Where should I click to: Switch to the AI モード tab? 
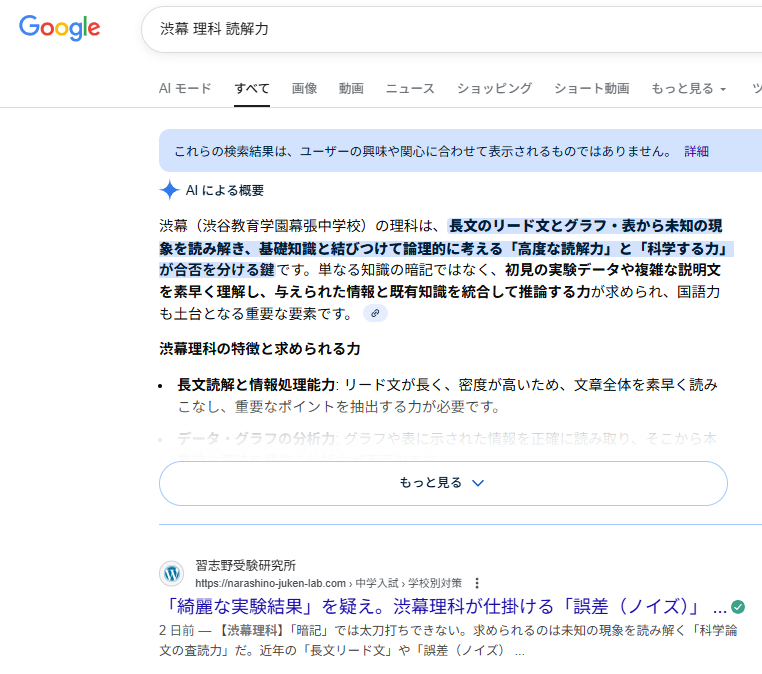(185, 88)
